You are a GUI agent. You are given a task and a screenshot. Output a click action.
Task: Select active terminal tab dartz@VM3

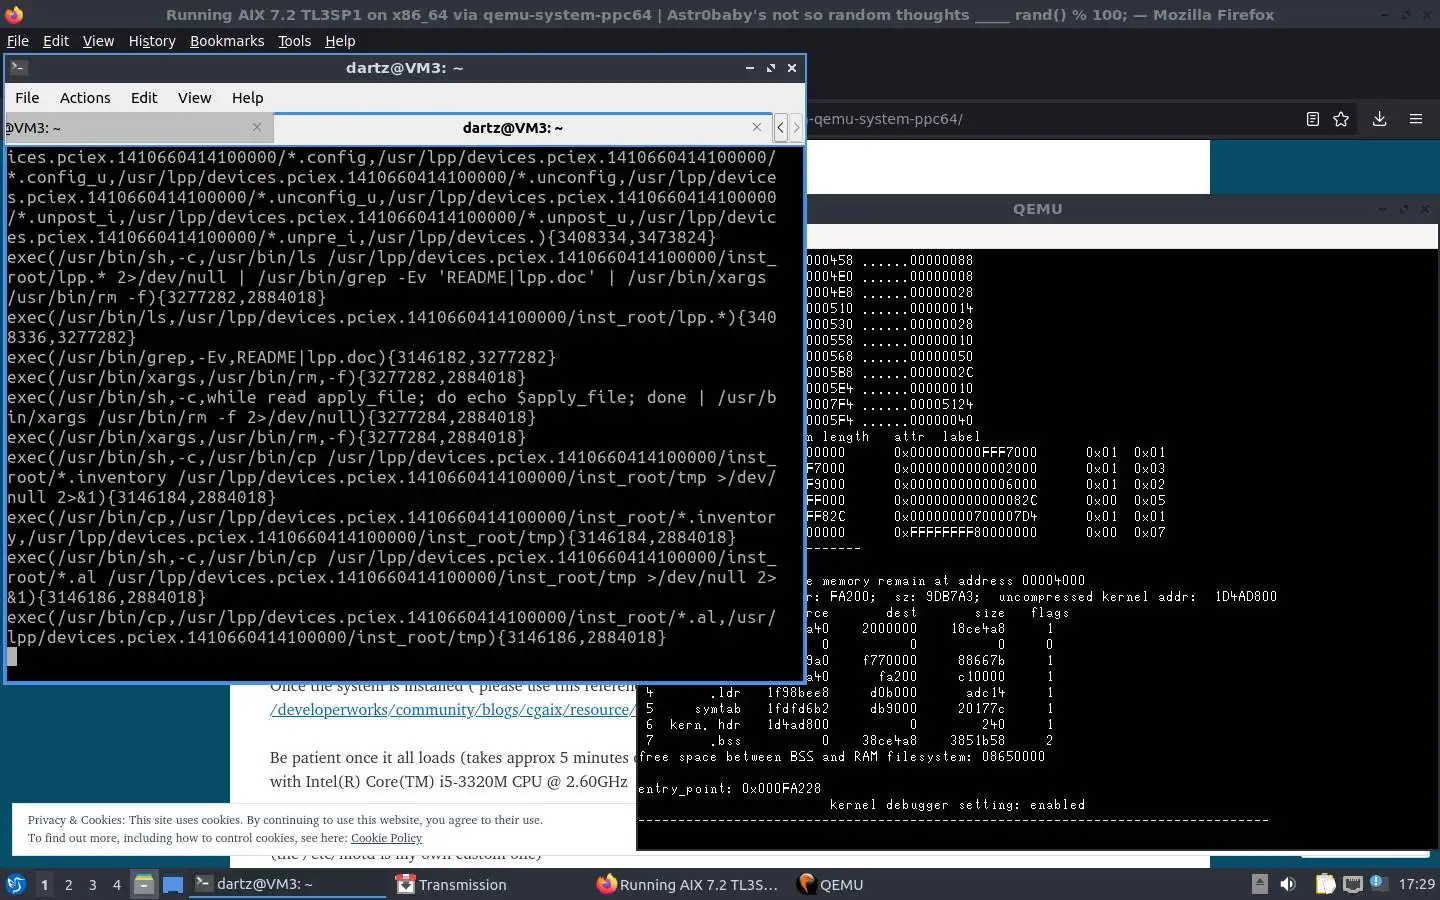pyautogui.click(x=523, y=128)
